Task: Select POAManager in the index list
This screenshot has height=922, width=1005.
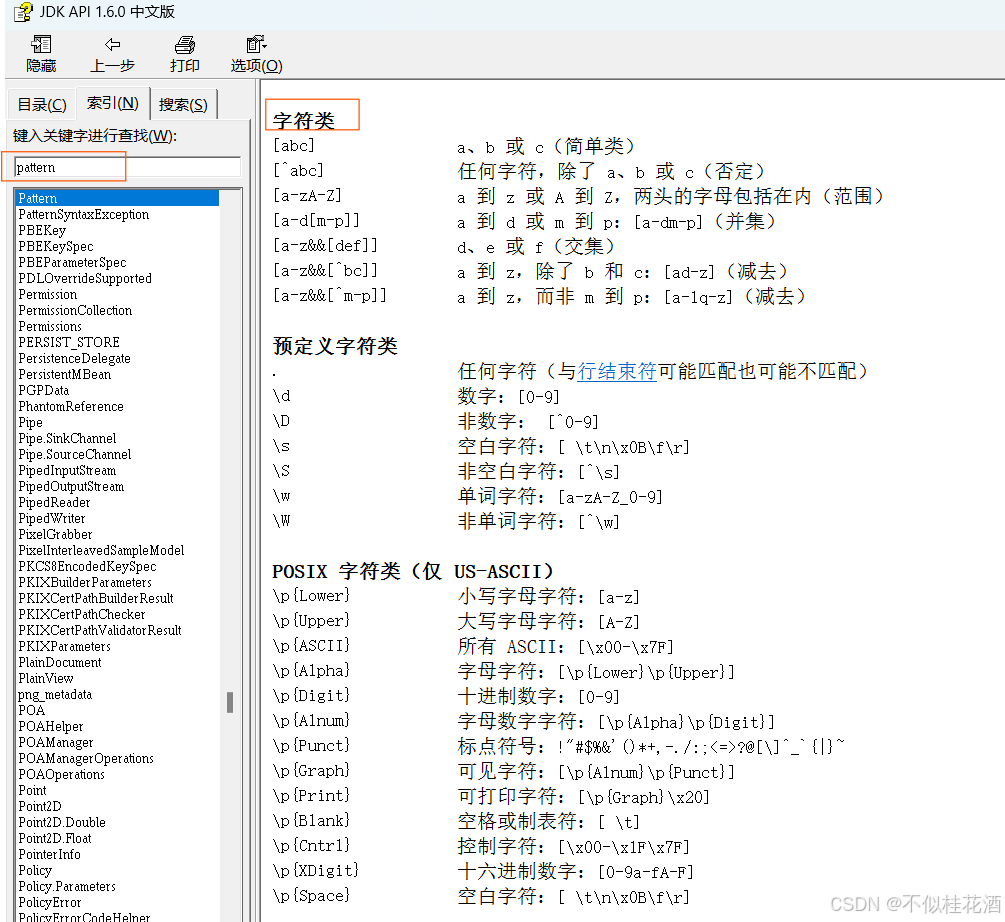Action: (x=56, y=743)
